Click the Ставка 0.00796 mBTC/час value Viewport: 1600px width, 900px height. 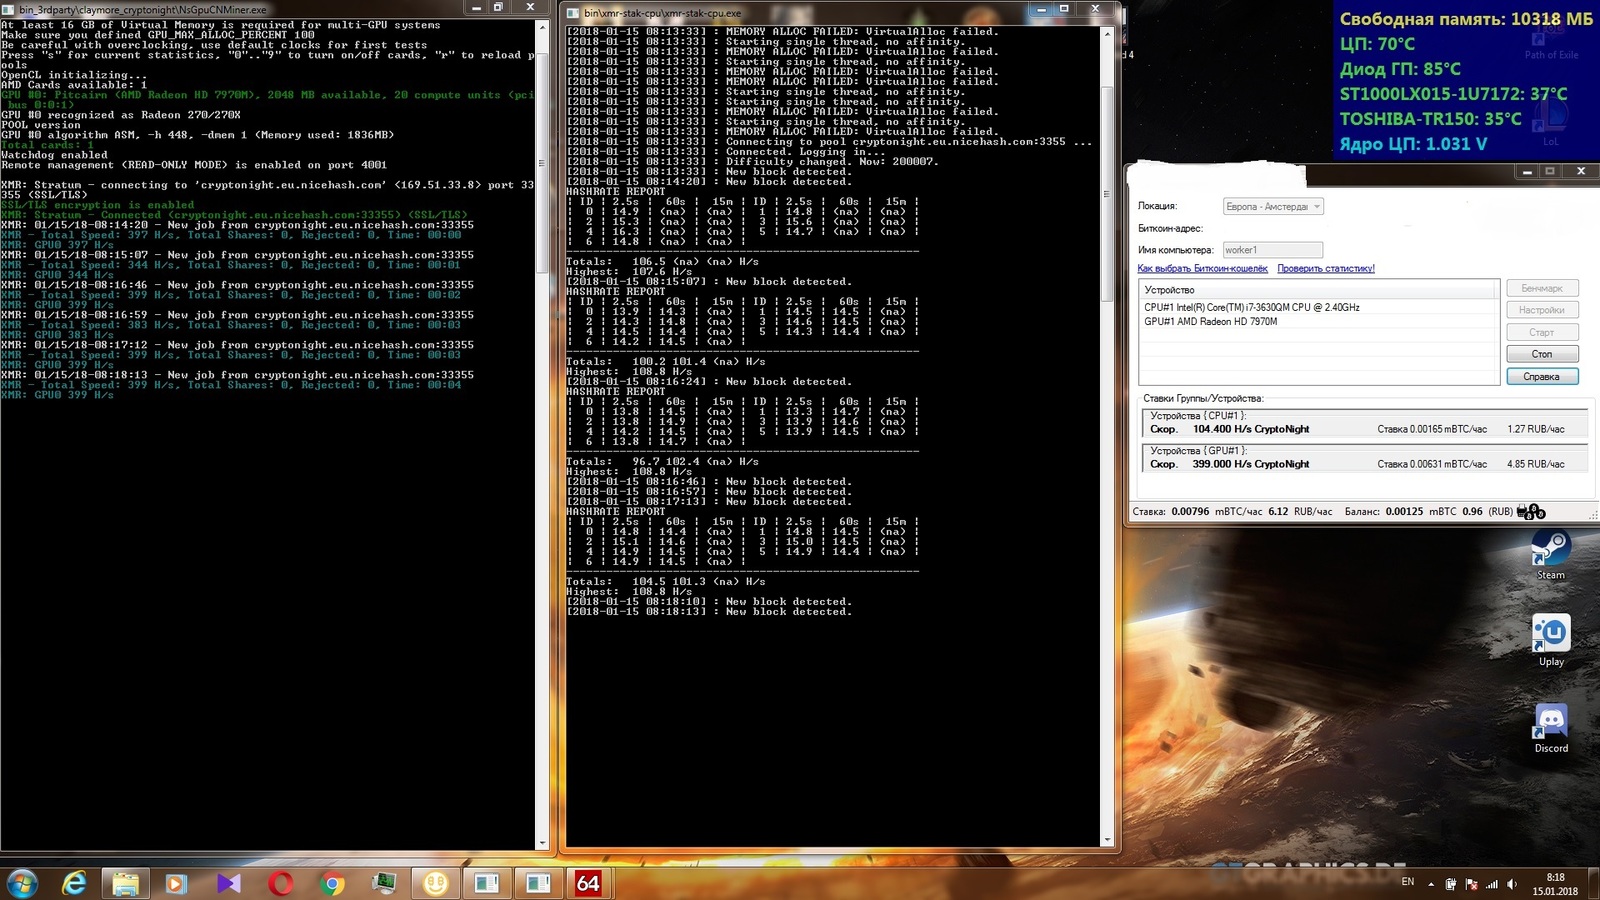click(1219, 511)
